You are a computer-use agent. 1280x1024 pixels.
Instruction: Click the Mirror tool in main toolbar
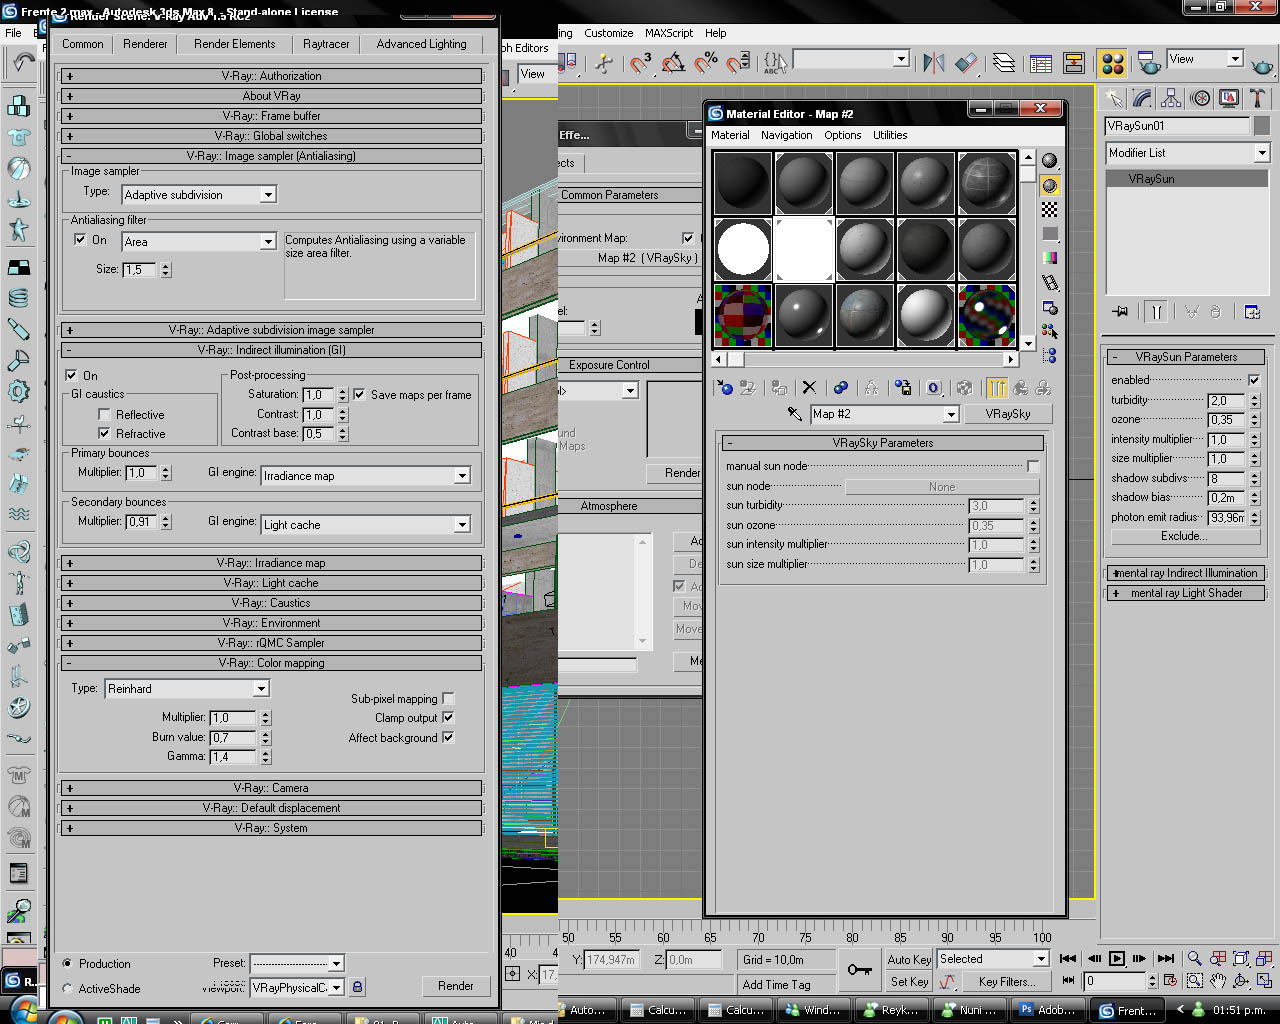pyautogui.click(x=934, y=64)
